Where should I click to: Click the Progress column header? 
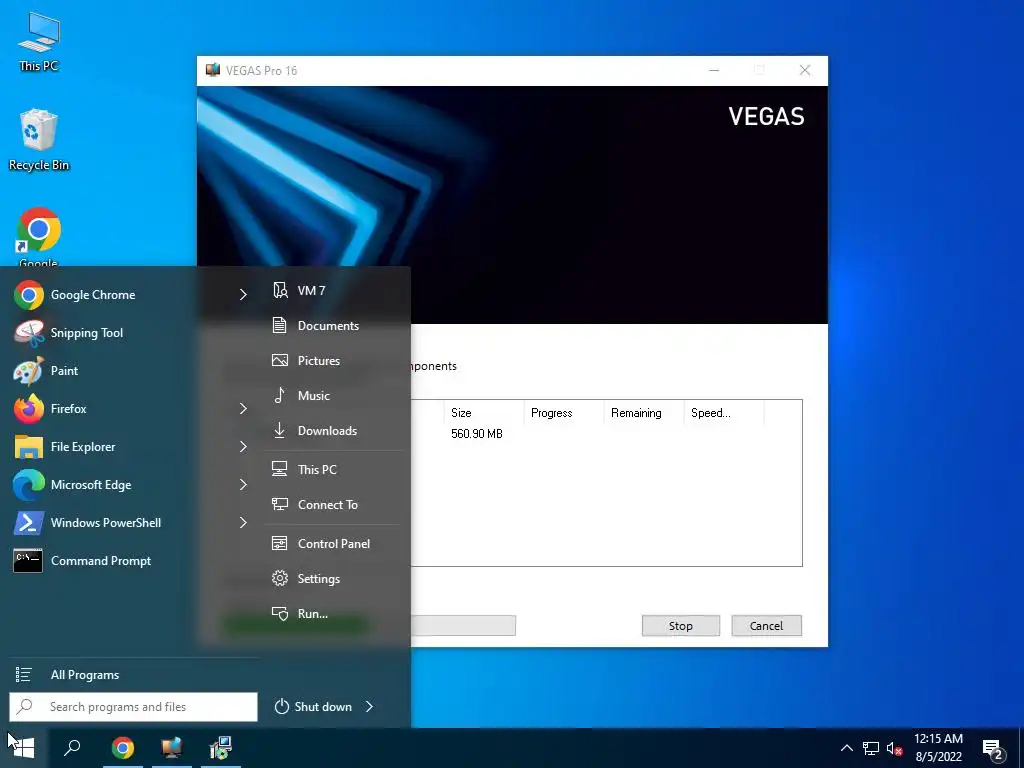click(x=564, y=413)
